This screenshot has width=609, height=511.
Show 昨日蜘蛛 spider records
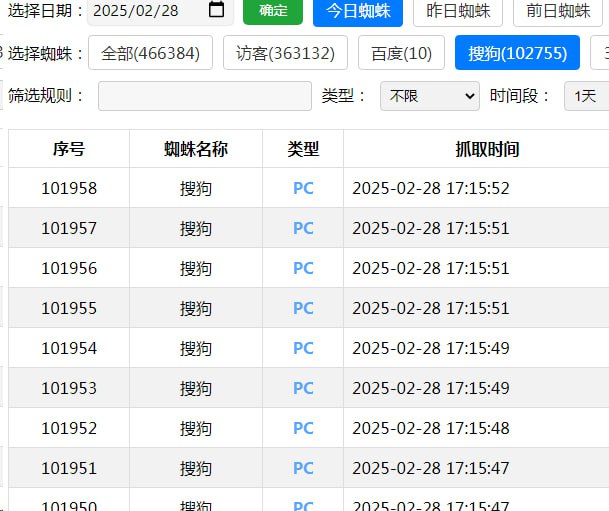(x=458, y=12)
